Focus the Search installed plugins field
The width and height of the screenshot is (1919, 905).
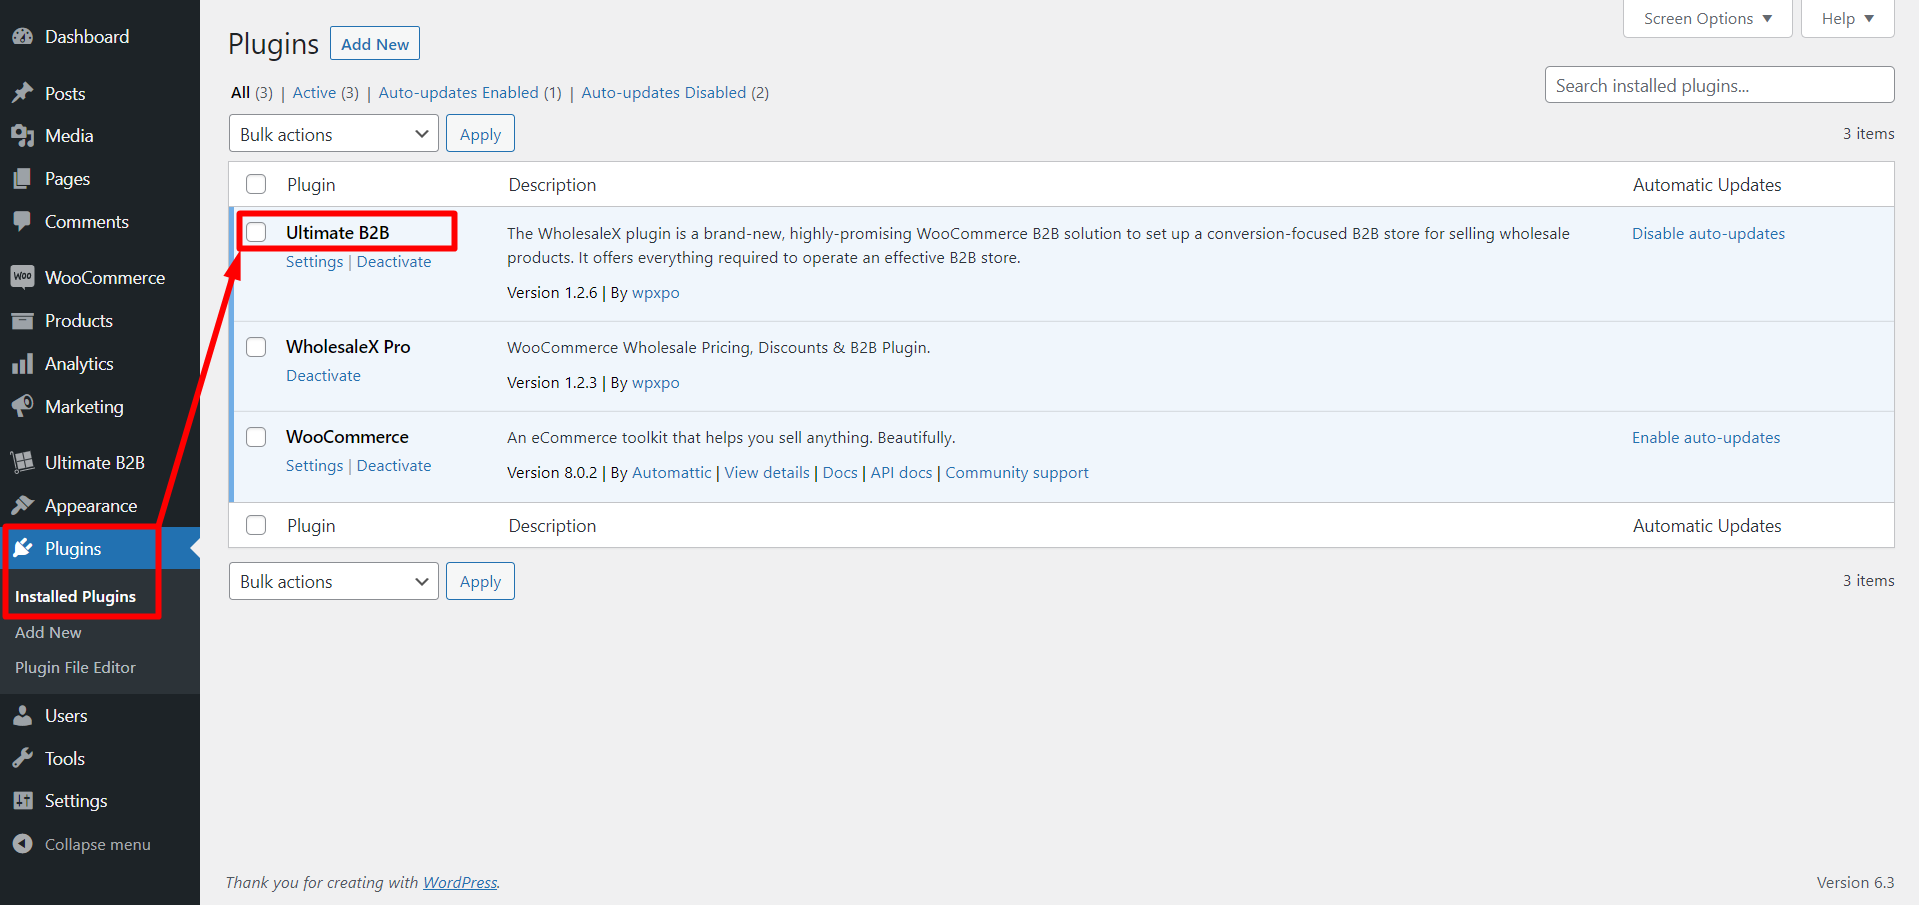[x=1719, y=85]
